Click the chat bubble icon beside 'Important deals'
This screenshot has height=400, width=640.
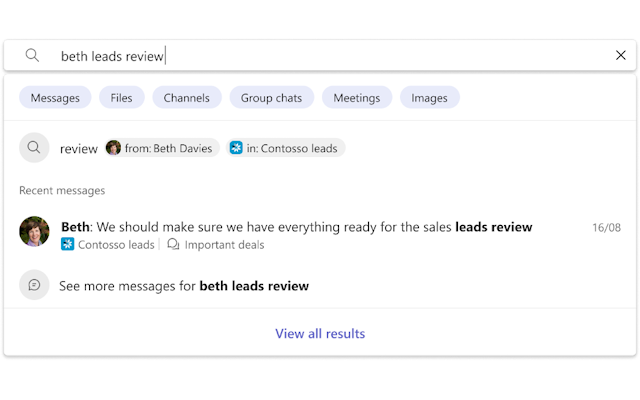click(x=173, y=244)
